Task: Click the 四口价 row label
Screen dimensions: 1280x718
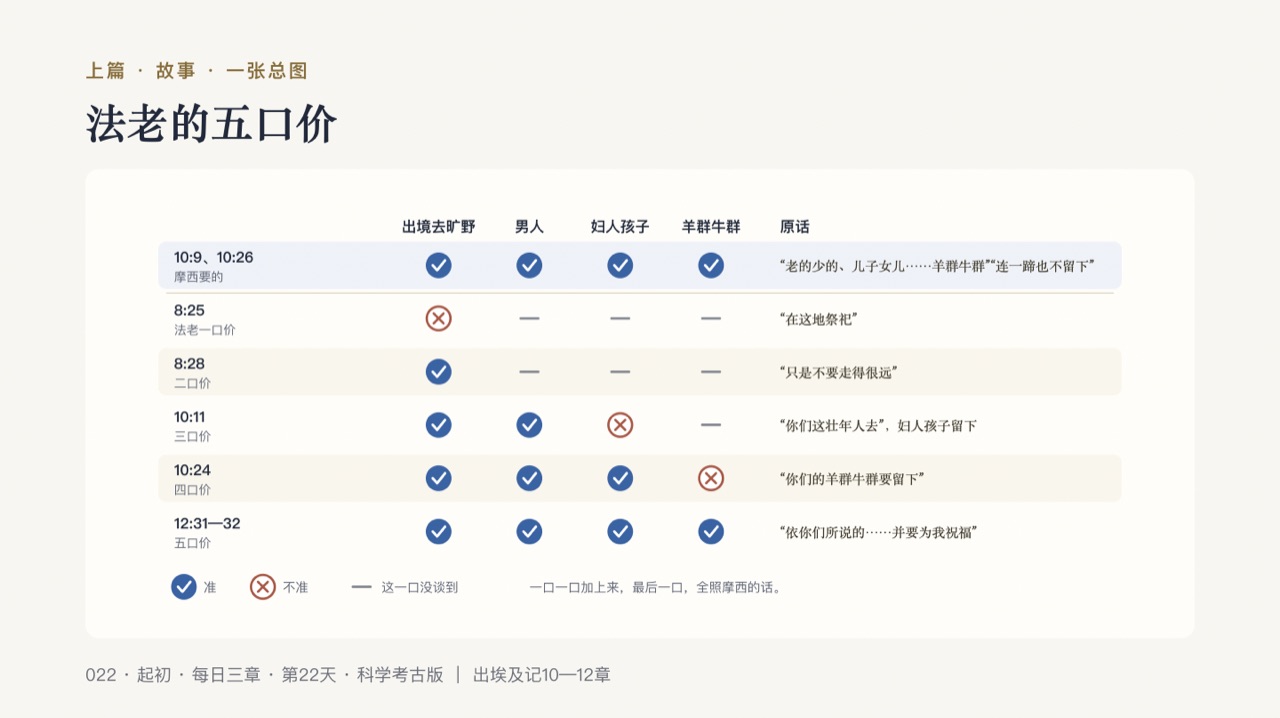Action: (192, 490)
